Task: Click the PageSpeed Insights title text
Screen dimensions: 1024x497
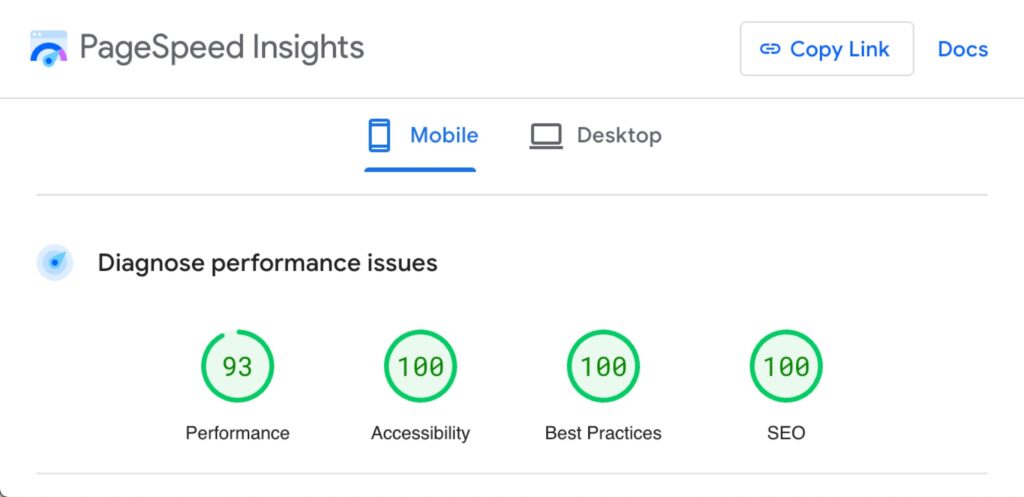Action: coord(221,47)
